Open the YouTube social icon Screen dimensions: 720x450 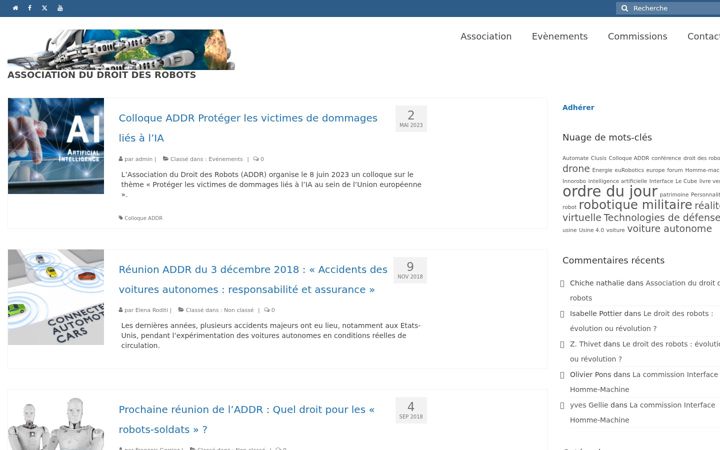60,8
